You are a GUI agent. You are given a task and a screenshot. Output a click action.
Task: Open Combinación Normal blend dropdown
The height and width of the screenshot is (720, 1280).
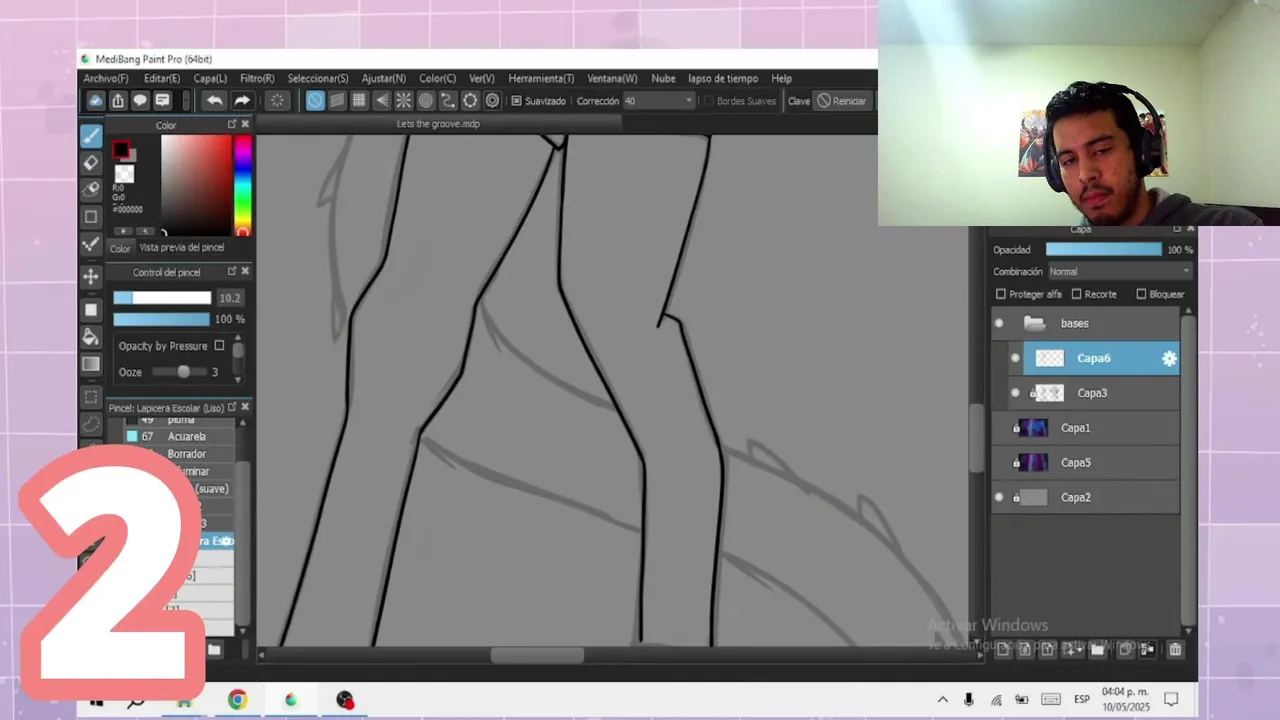pos(1119,271)
